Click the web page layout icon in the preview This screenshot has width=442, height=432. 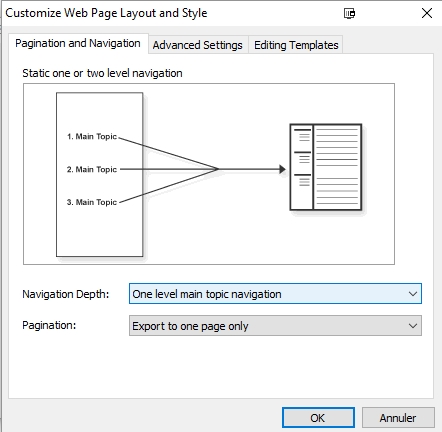click(x=326, y=167)
